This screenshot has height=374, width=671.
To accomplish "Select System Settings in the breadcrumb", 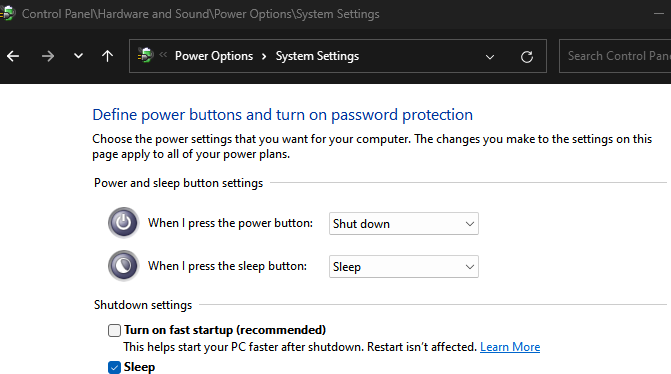I will [x=317, y=56].
